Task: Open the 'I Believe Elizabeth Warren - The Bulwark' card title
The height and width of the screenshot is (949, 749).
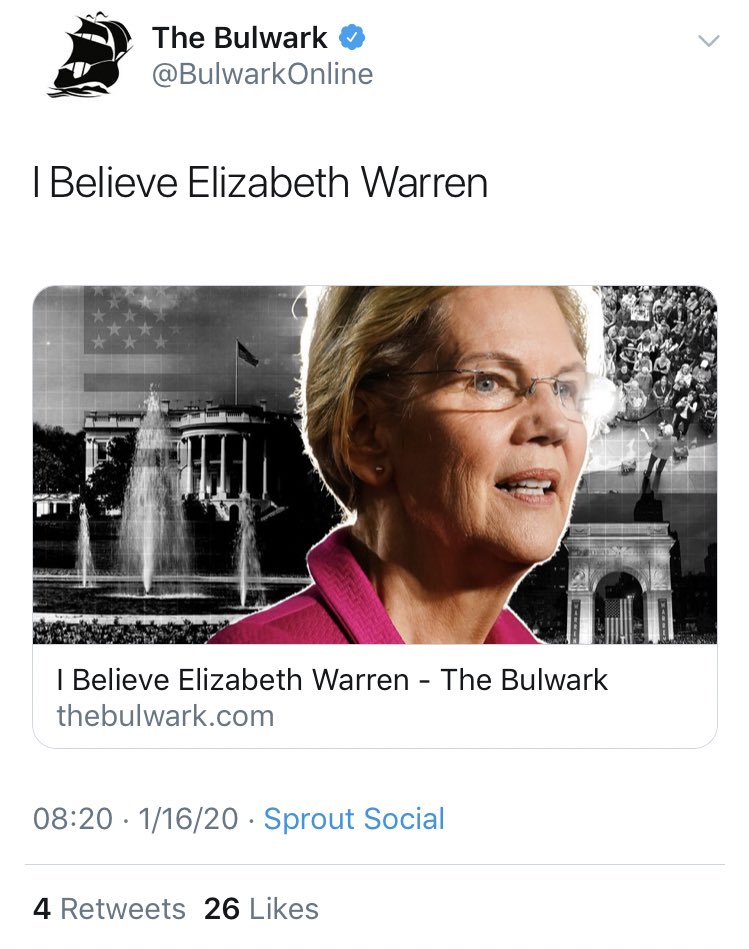Action: click(x=332, y=679)
